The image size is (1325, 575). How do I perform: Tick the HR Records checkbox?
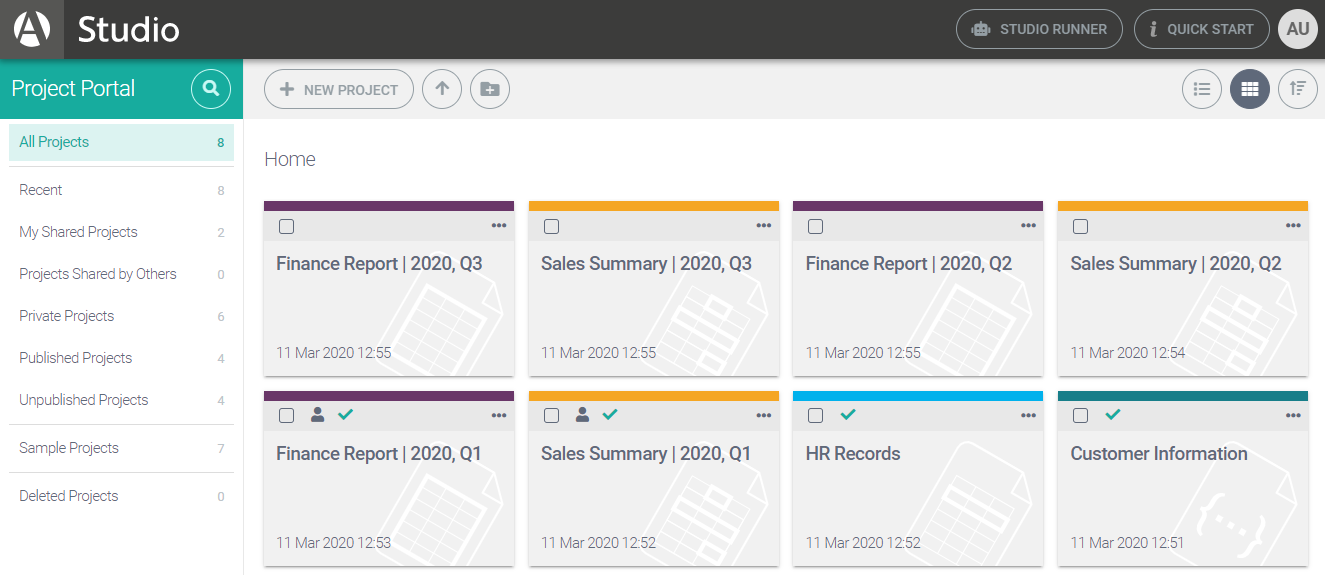click(x=816, y=416)
